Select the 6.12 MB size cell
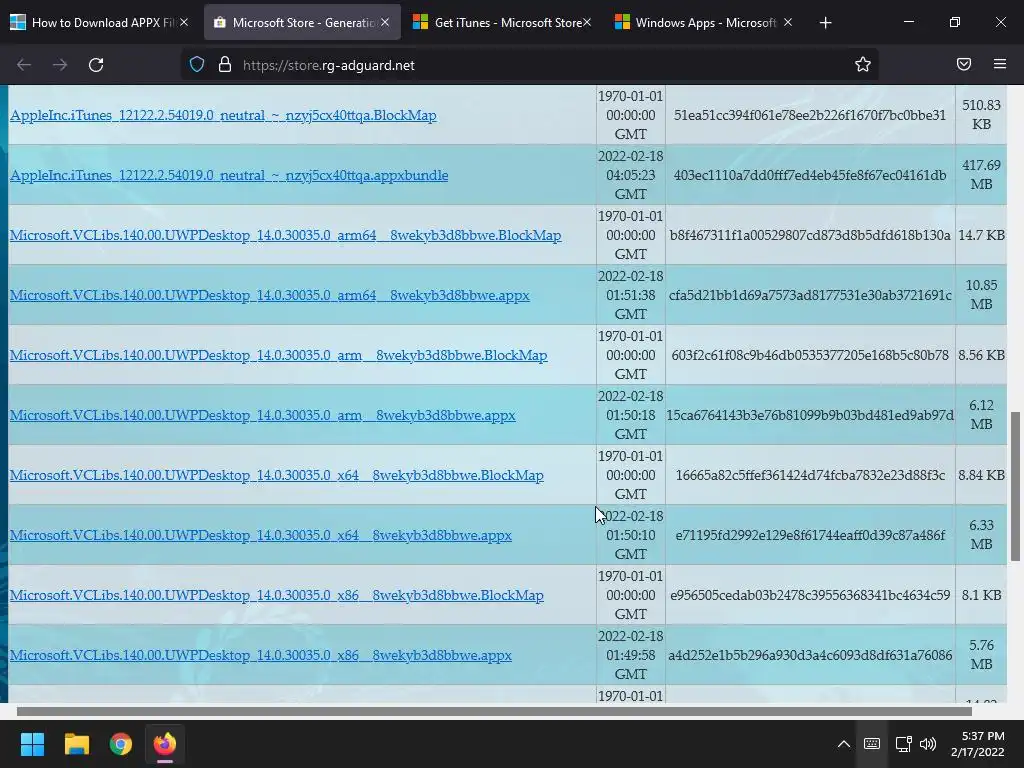Viewport: 1024px width, 768px height. pos(981,415)
